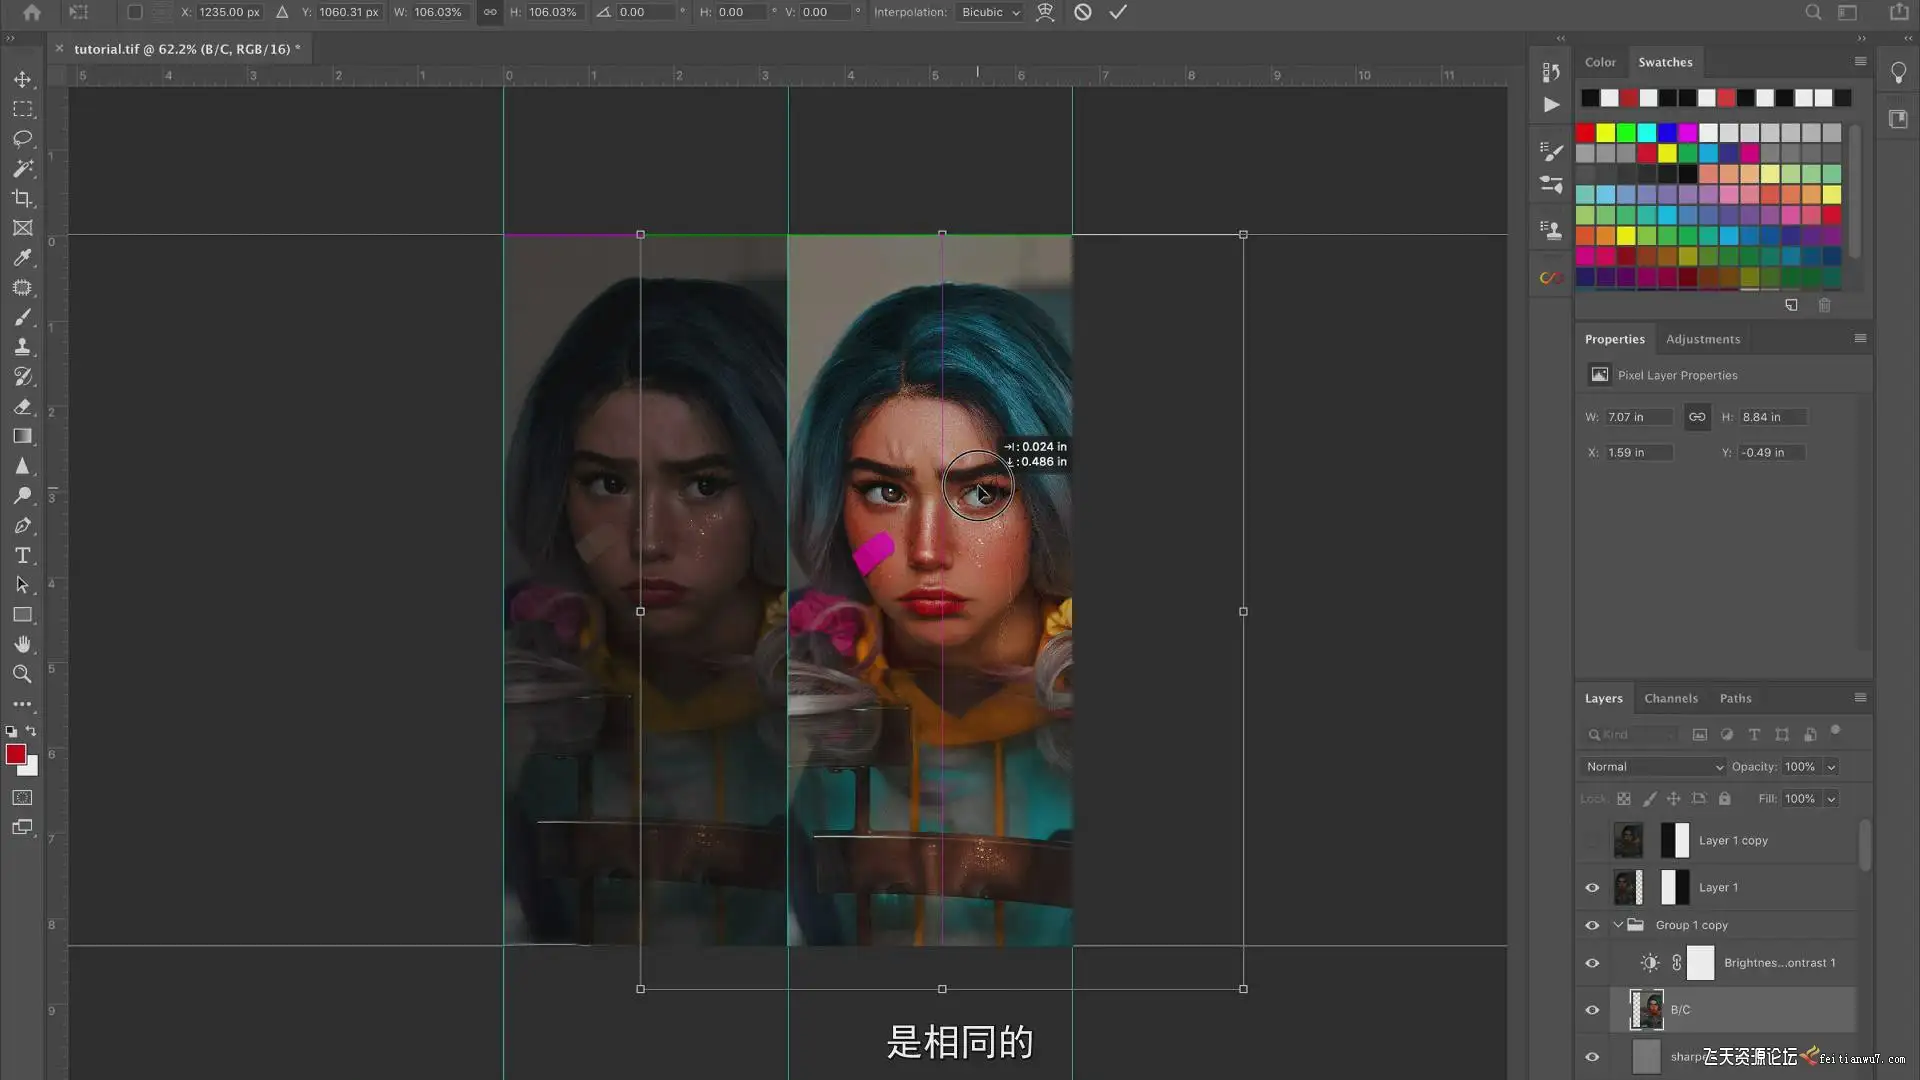Select the Clone Stamp tool
This screenshot has width=1920, height=1080.
click(22, 347)
